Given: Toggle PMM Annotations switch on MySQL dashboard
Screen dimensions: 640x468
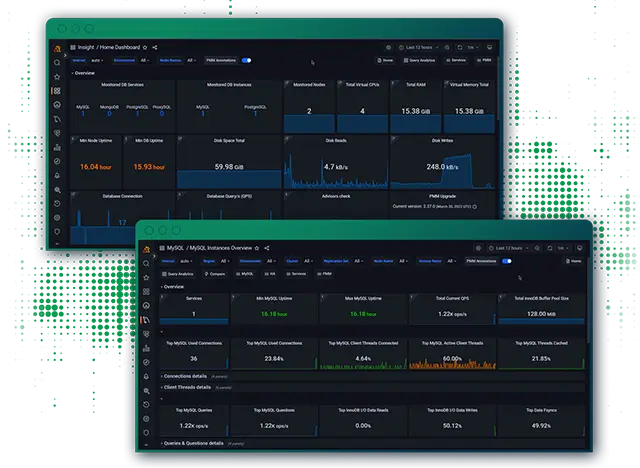Looking at the screenshot, I should (507, 260).
